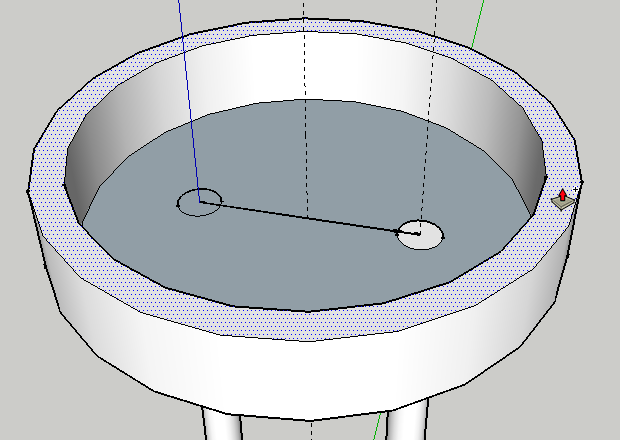This screenshot has height=440, width=620.
Task: Click the dashed guide line below the bowl
Action: click(x=311, y=430)
